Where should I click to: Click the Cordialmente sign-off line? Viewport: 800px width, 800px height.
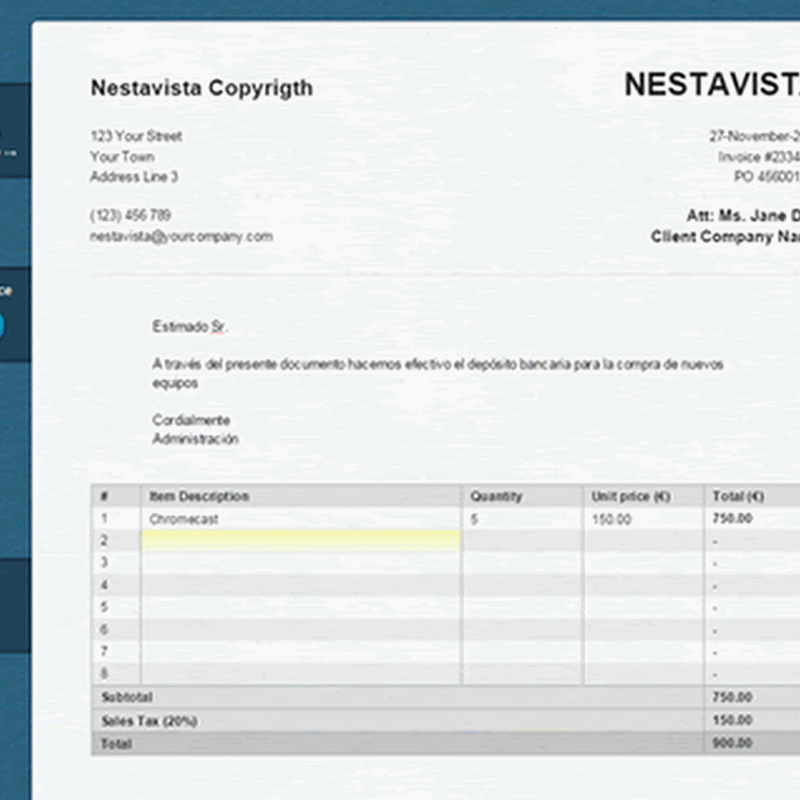click(x=191, y=420)
